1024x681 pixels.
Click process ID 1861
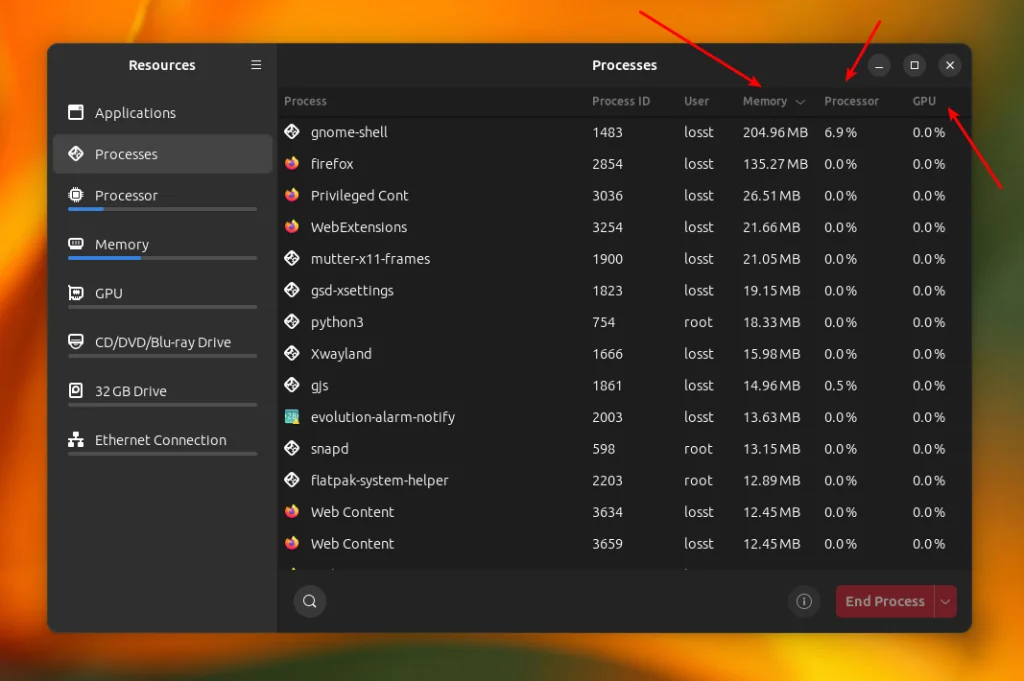pos(607,386)
